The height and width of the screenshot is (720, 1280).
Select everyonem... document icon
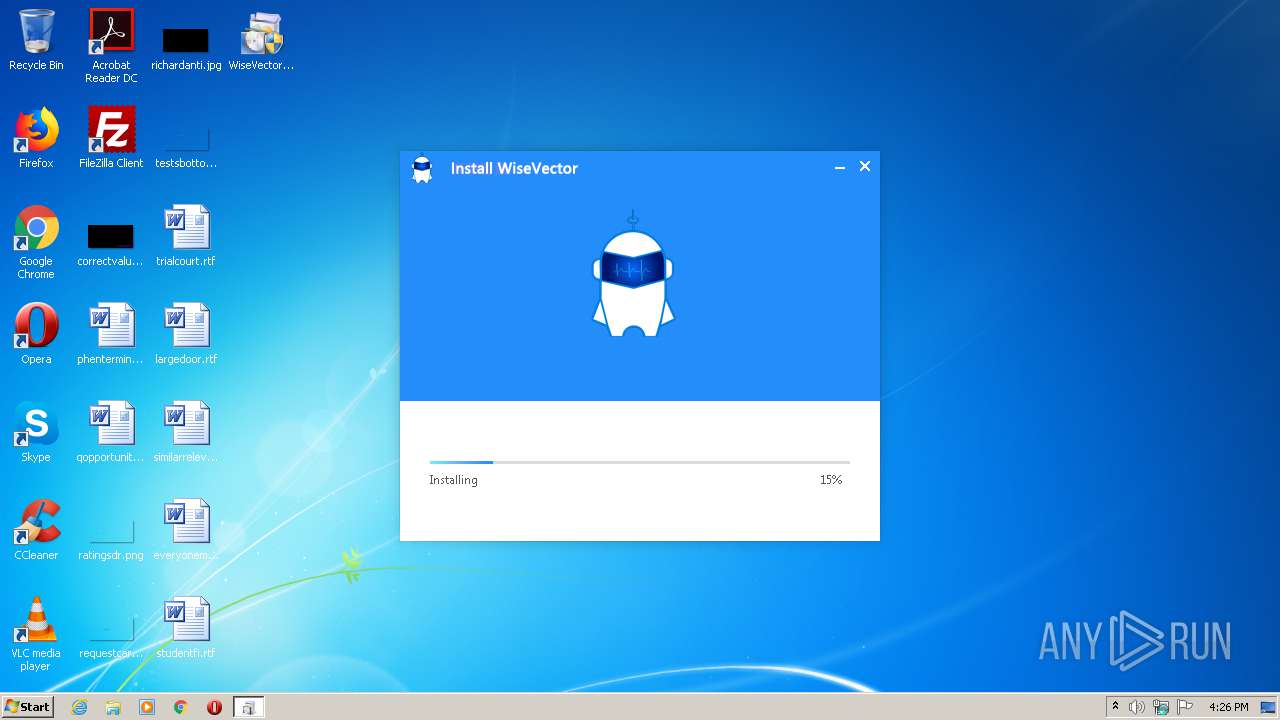click(x=186, y=530)
